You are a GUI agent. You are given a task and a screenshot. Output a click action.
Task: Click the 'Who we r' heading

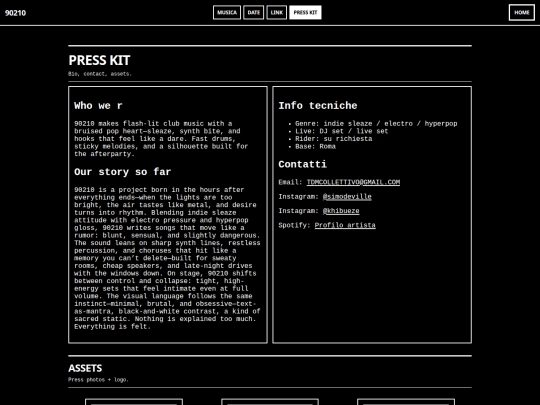[x=98, y=106]
